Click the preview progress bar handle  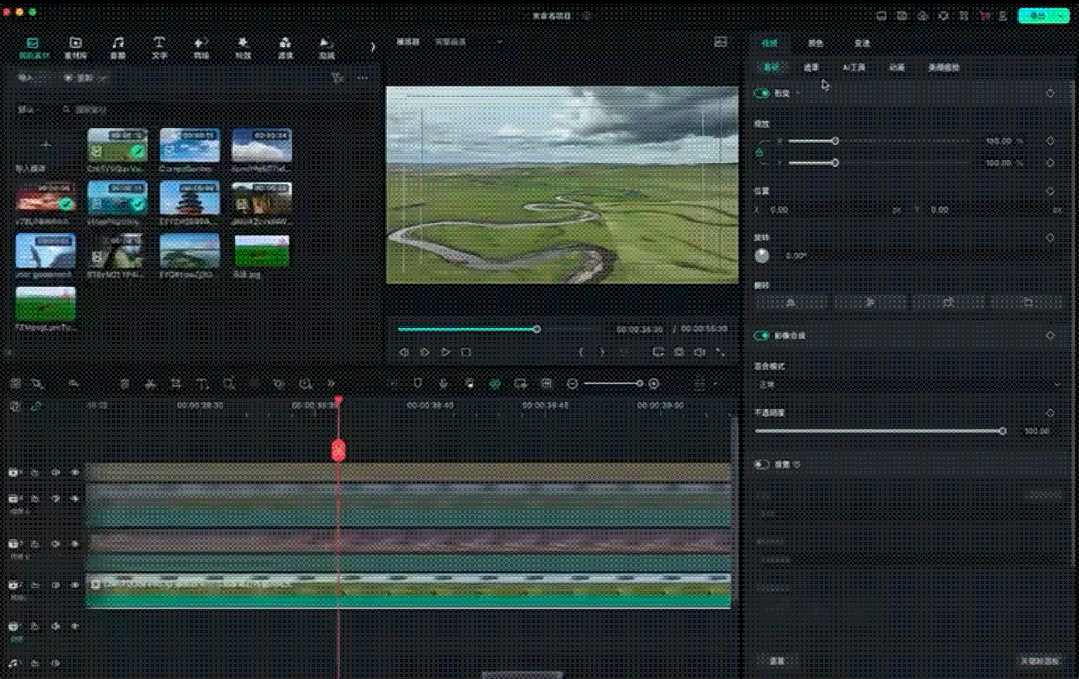[537, 330]
